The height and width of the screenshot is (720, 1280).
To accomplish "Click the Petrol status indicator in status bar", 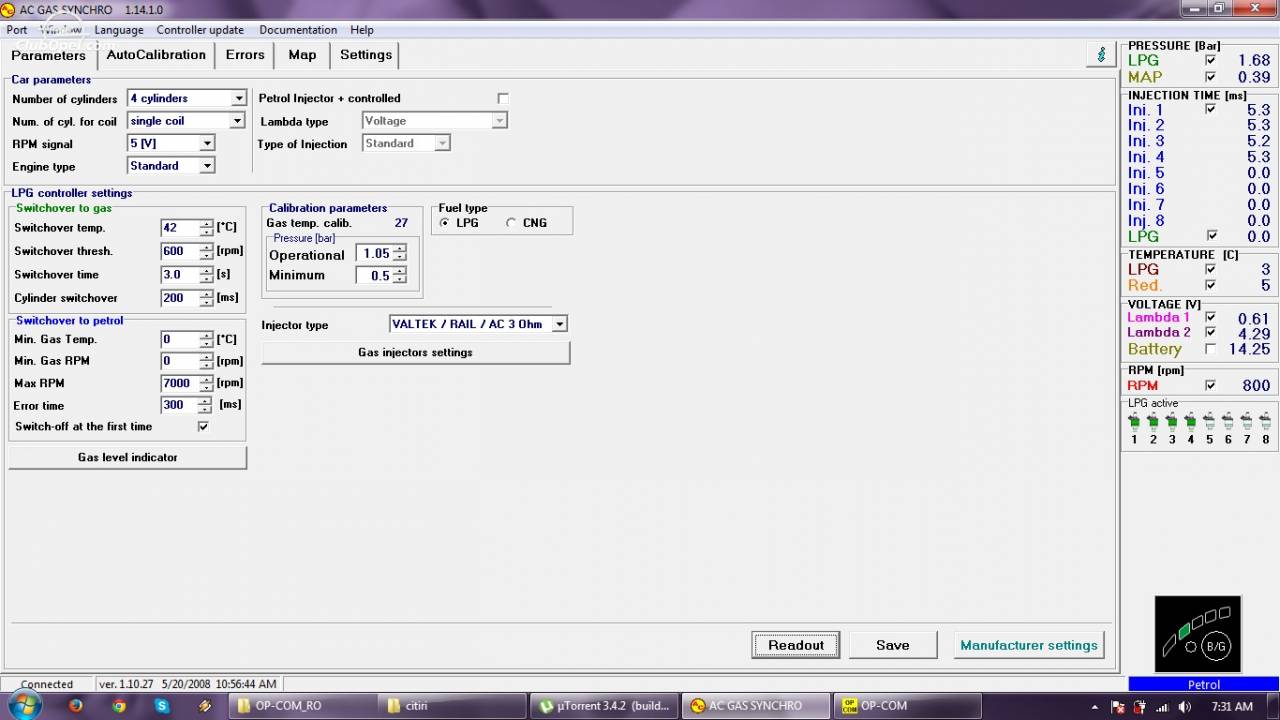I will click(x=1203, y=685).
